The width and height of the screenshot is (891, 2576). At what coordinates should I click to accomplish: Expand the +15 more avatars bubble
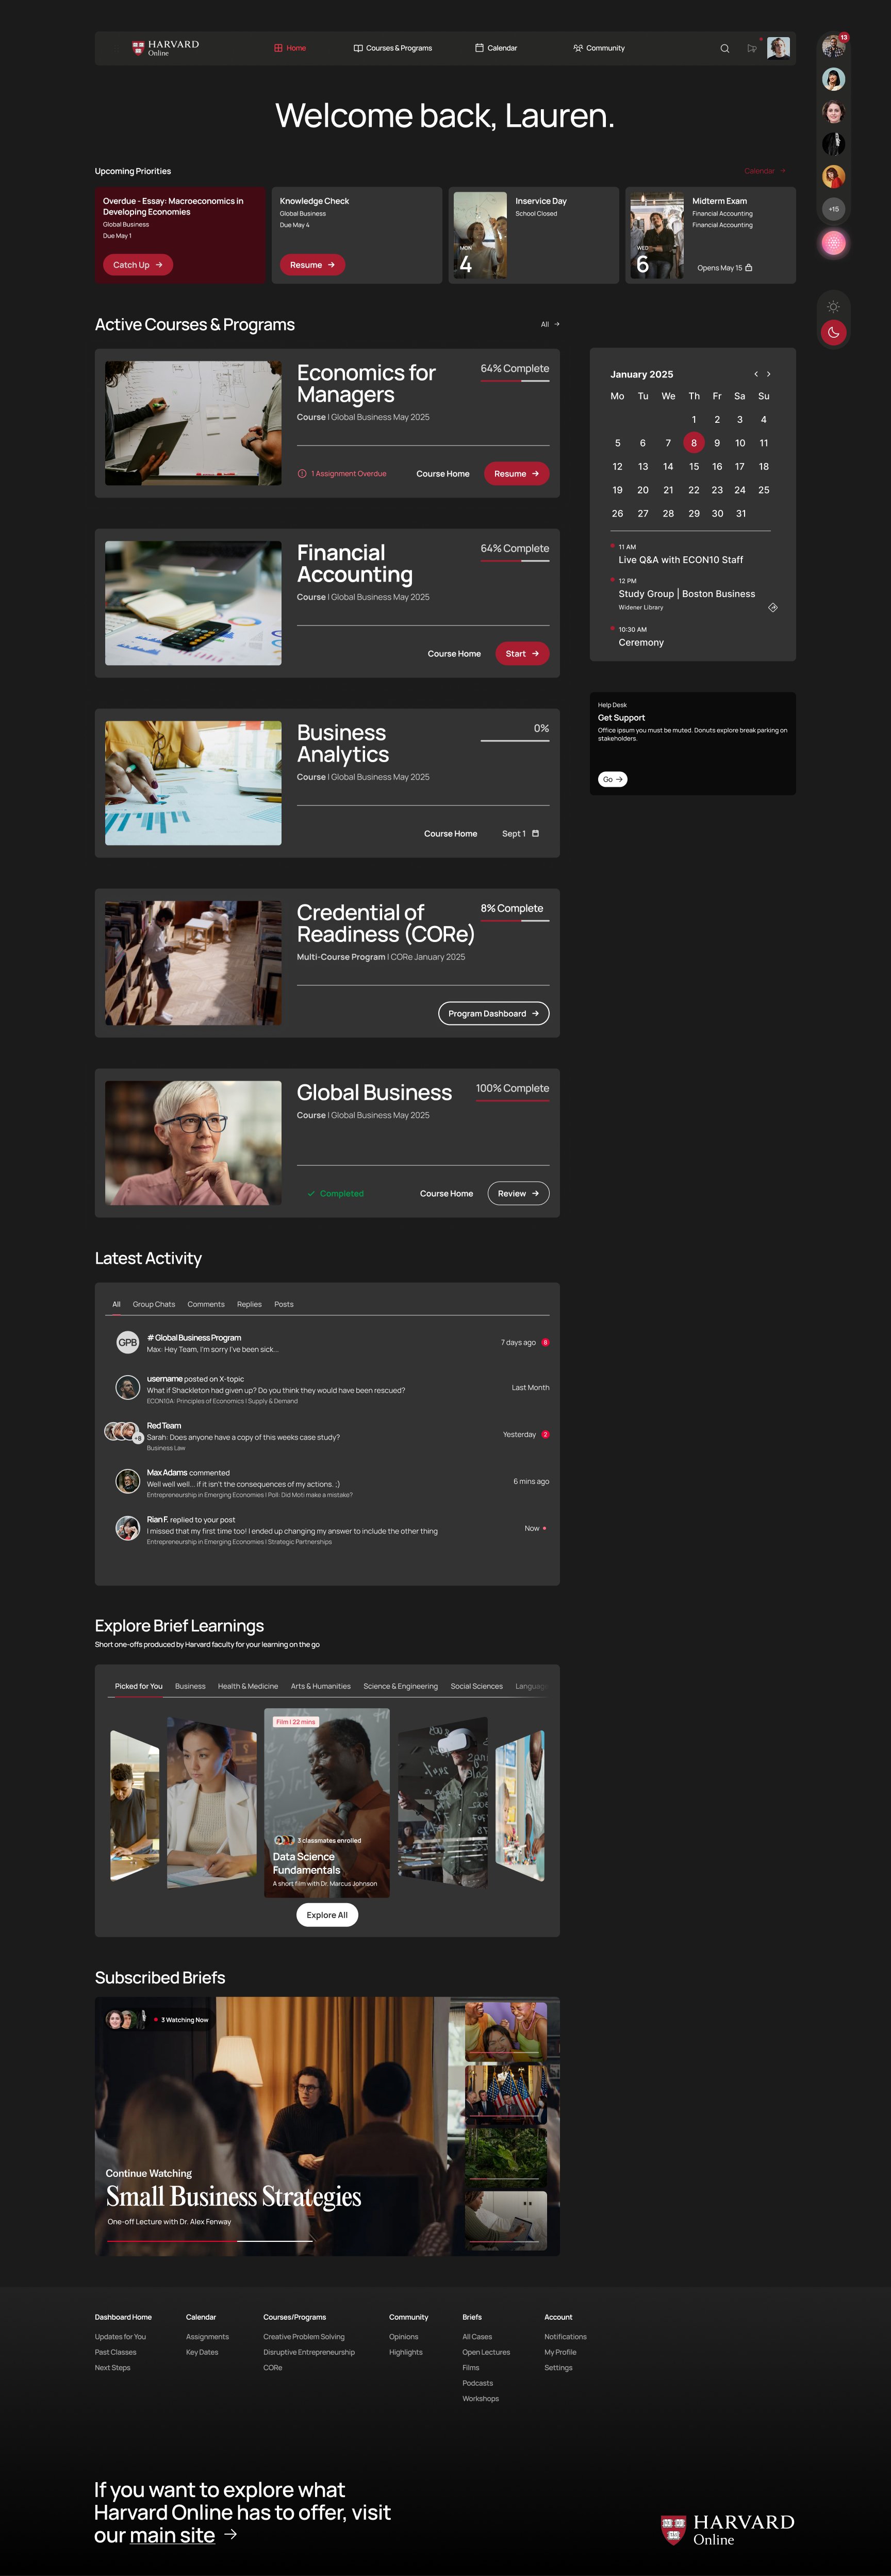(833, 209)
